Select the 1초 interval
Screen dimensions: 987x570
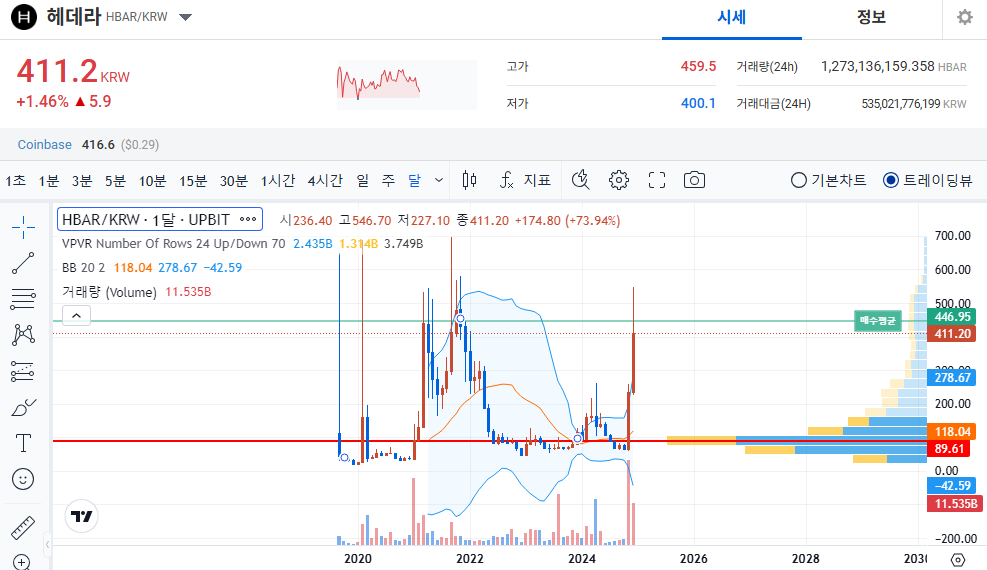16,181
